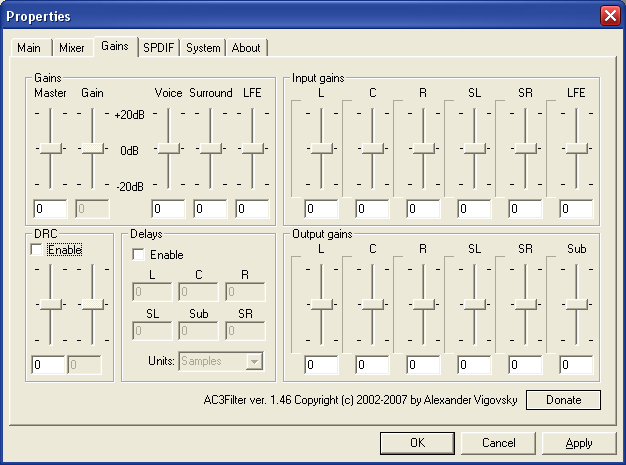Viewport: 626px width, 465px height.
Task: Click the Surround gain value field
Action: pyautogui.click(x=210, y=209)
